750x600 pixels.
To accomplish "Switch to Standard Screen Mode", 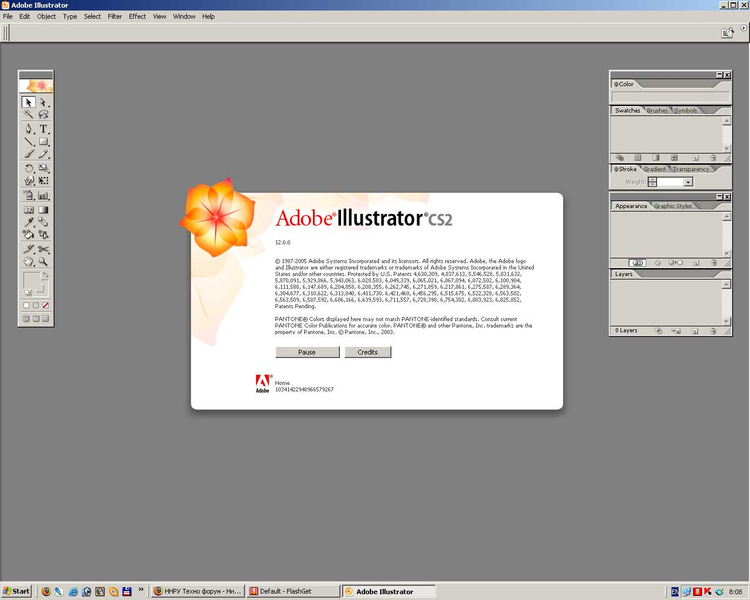I will (x=26, y=319).
